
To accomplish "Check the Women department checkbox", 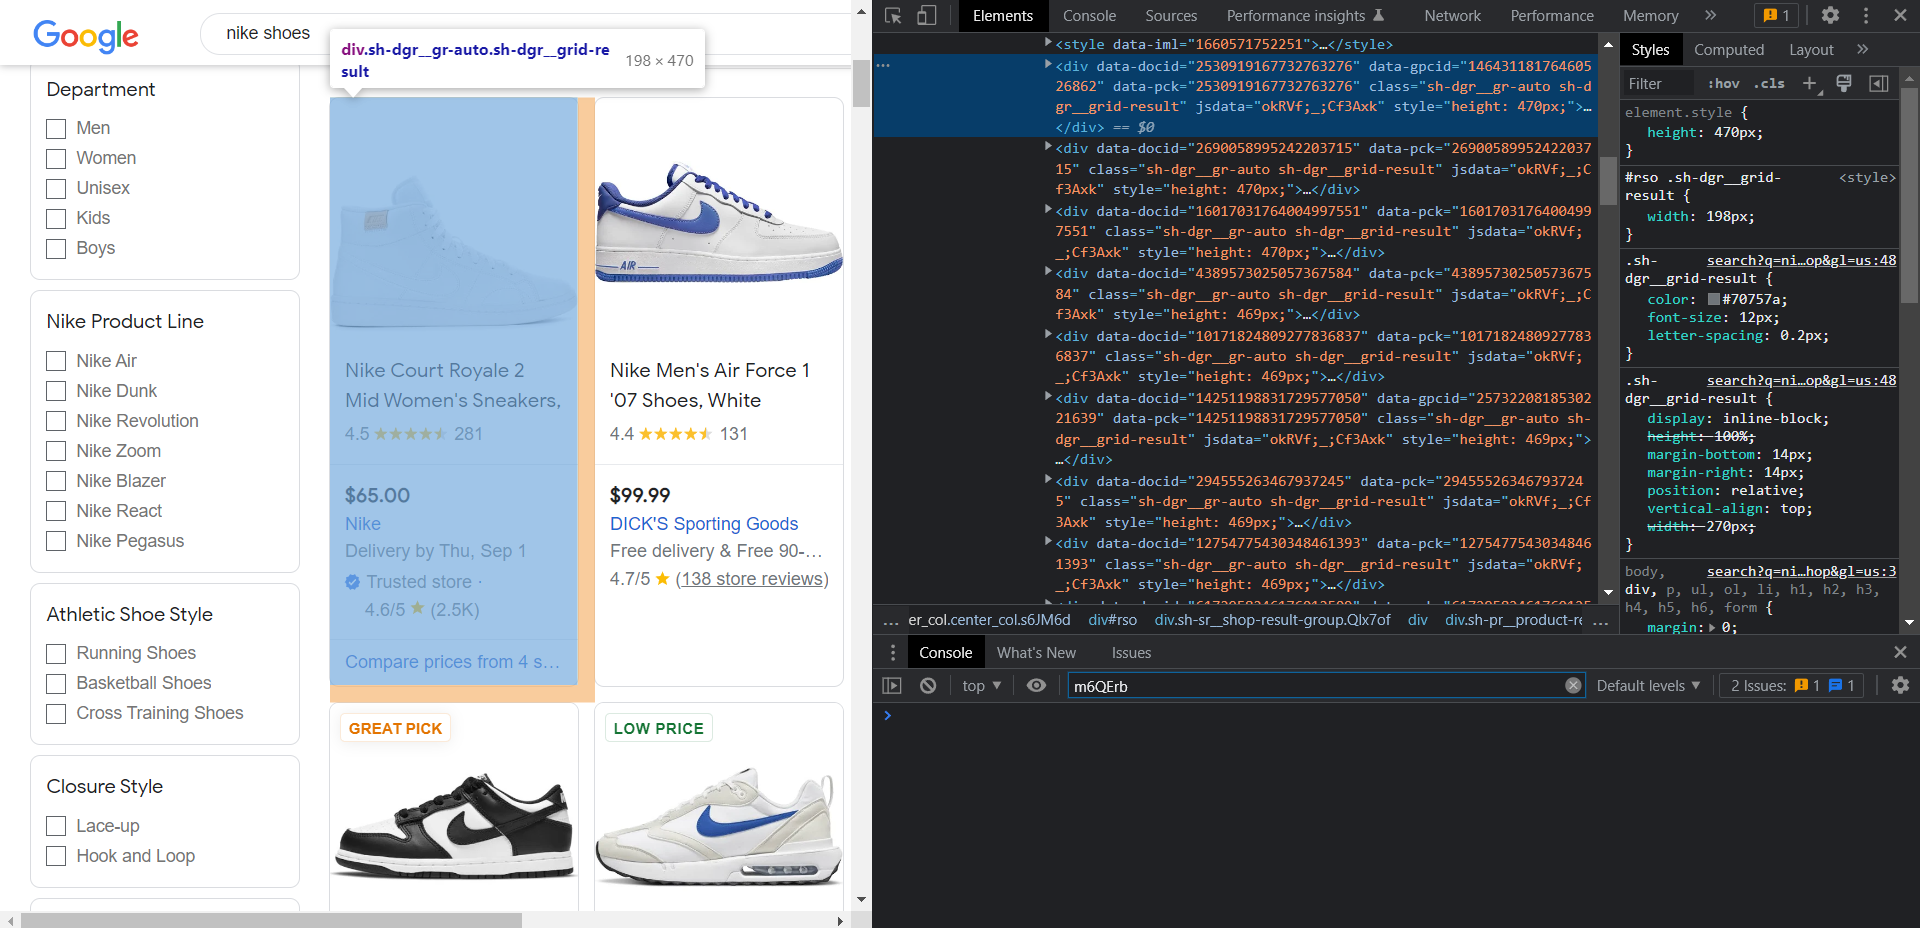I will (56, 159).
